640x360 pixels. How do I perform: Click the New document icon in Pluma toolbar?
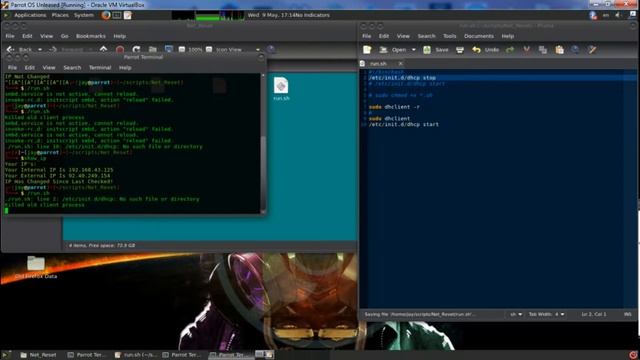pyautogui.click(x=367, y=50)
